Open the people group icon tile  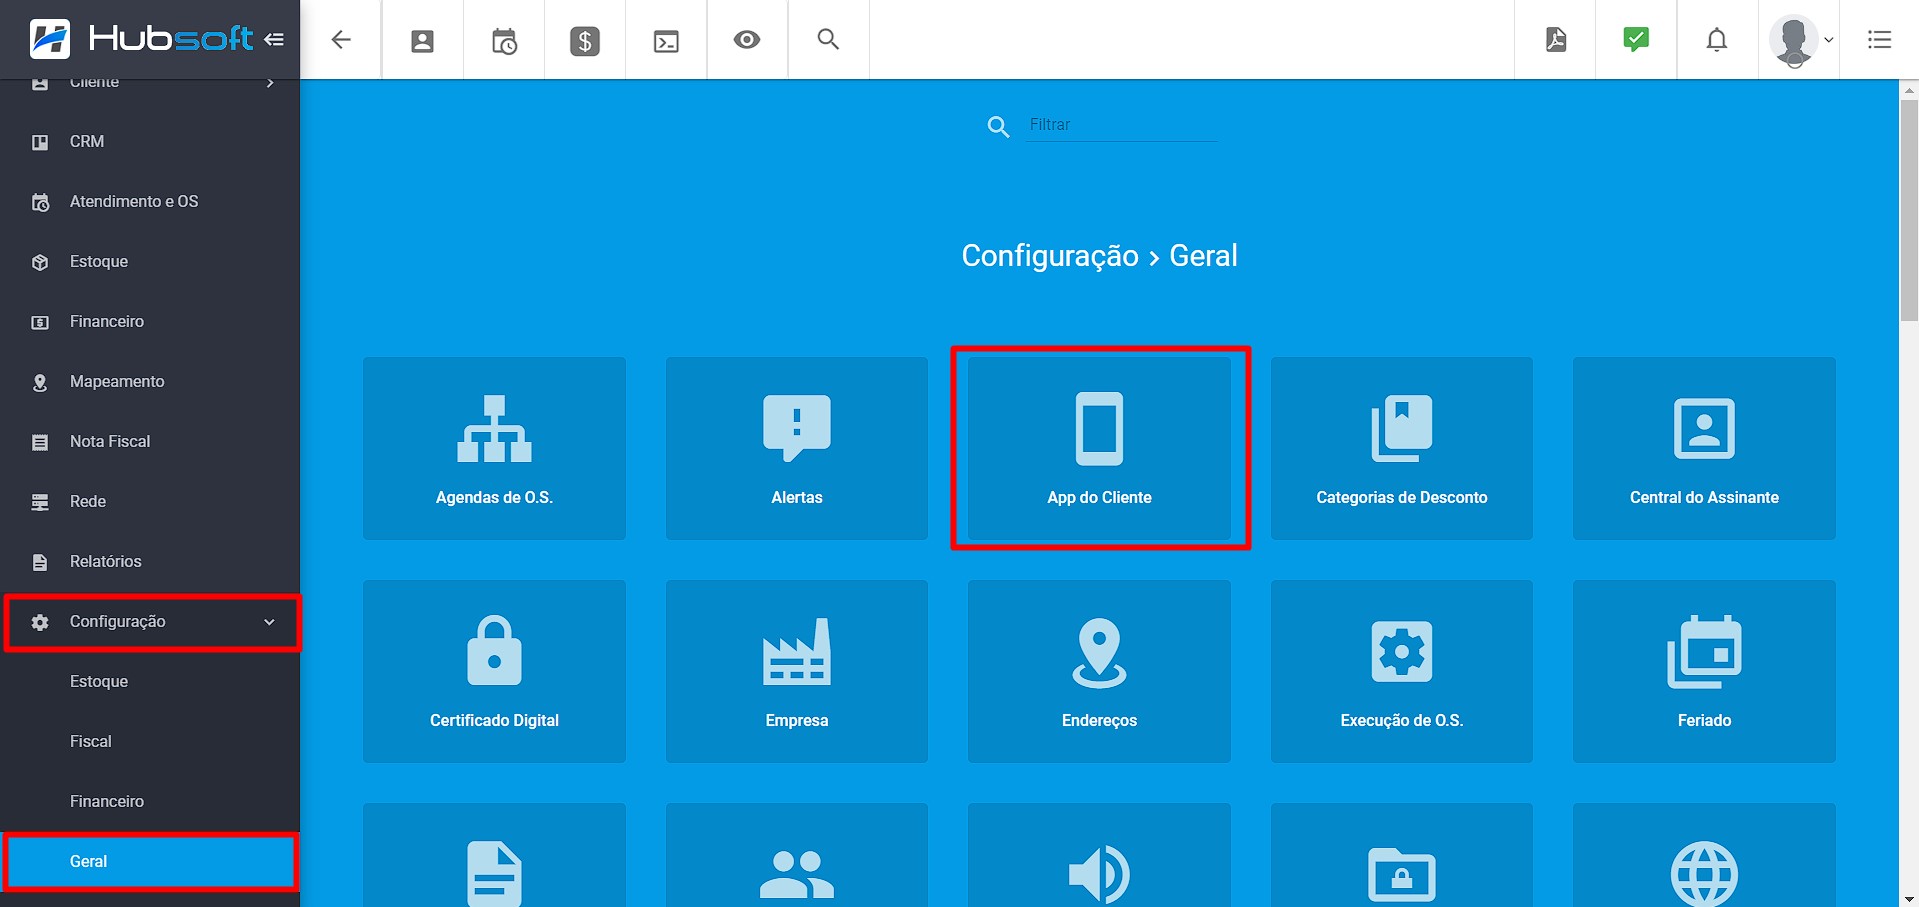[797, 855]
